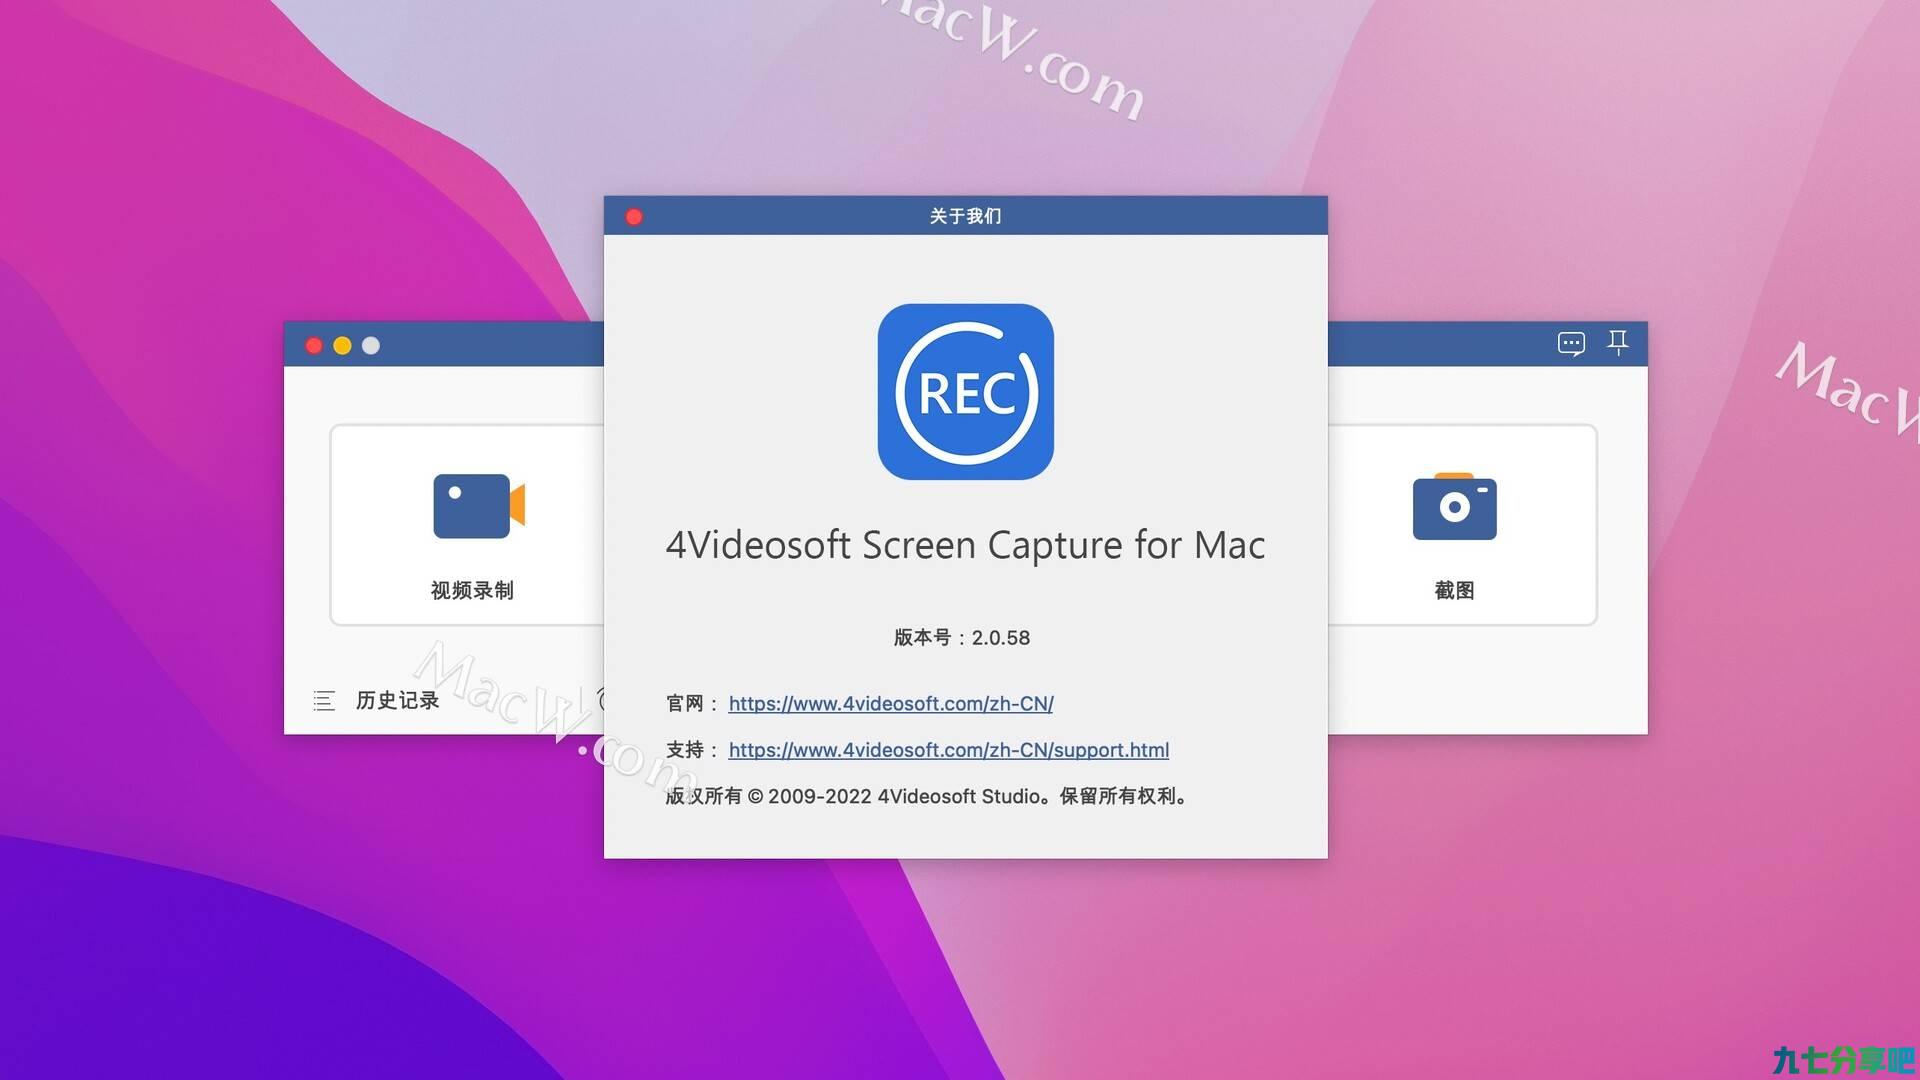This screenshot has height=1080, width=1920.
Task: Choose the 视频录制 label
Action: click(x=472, y=590)
